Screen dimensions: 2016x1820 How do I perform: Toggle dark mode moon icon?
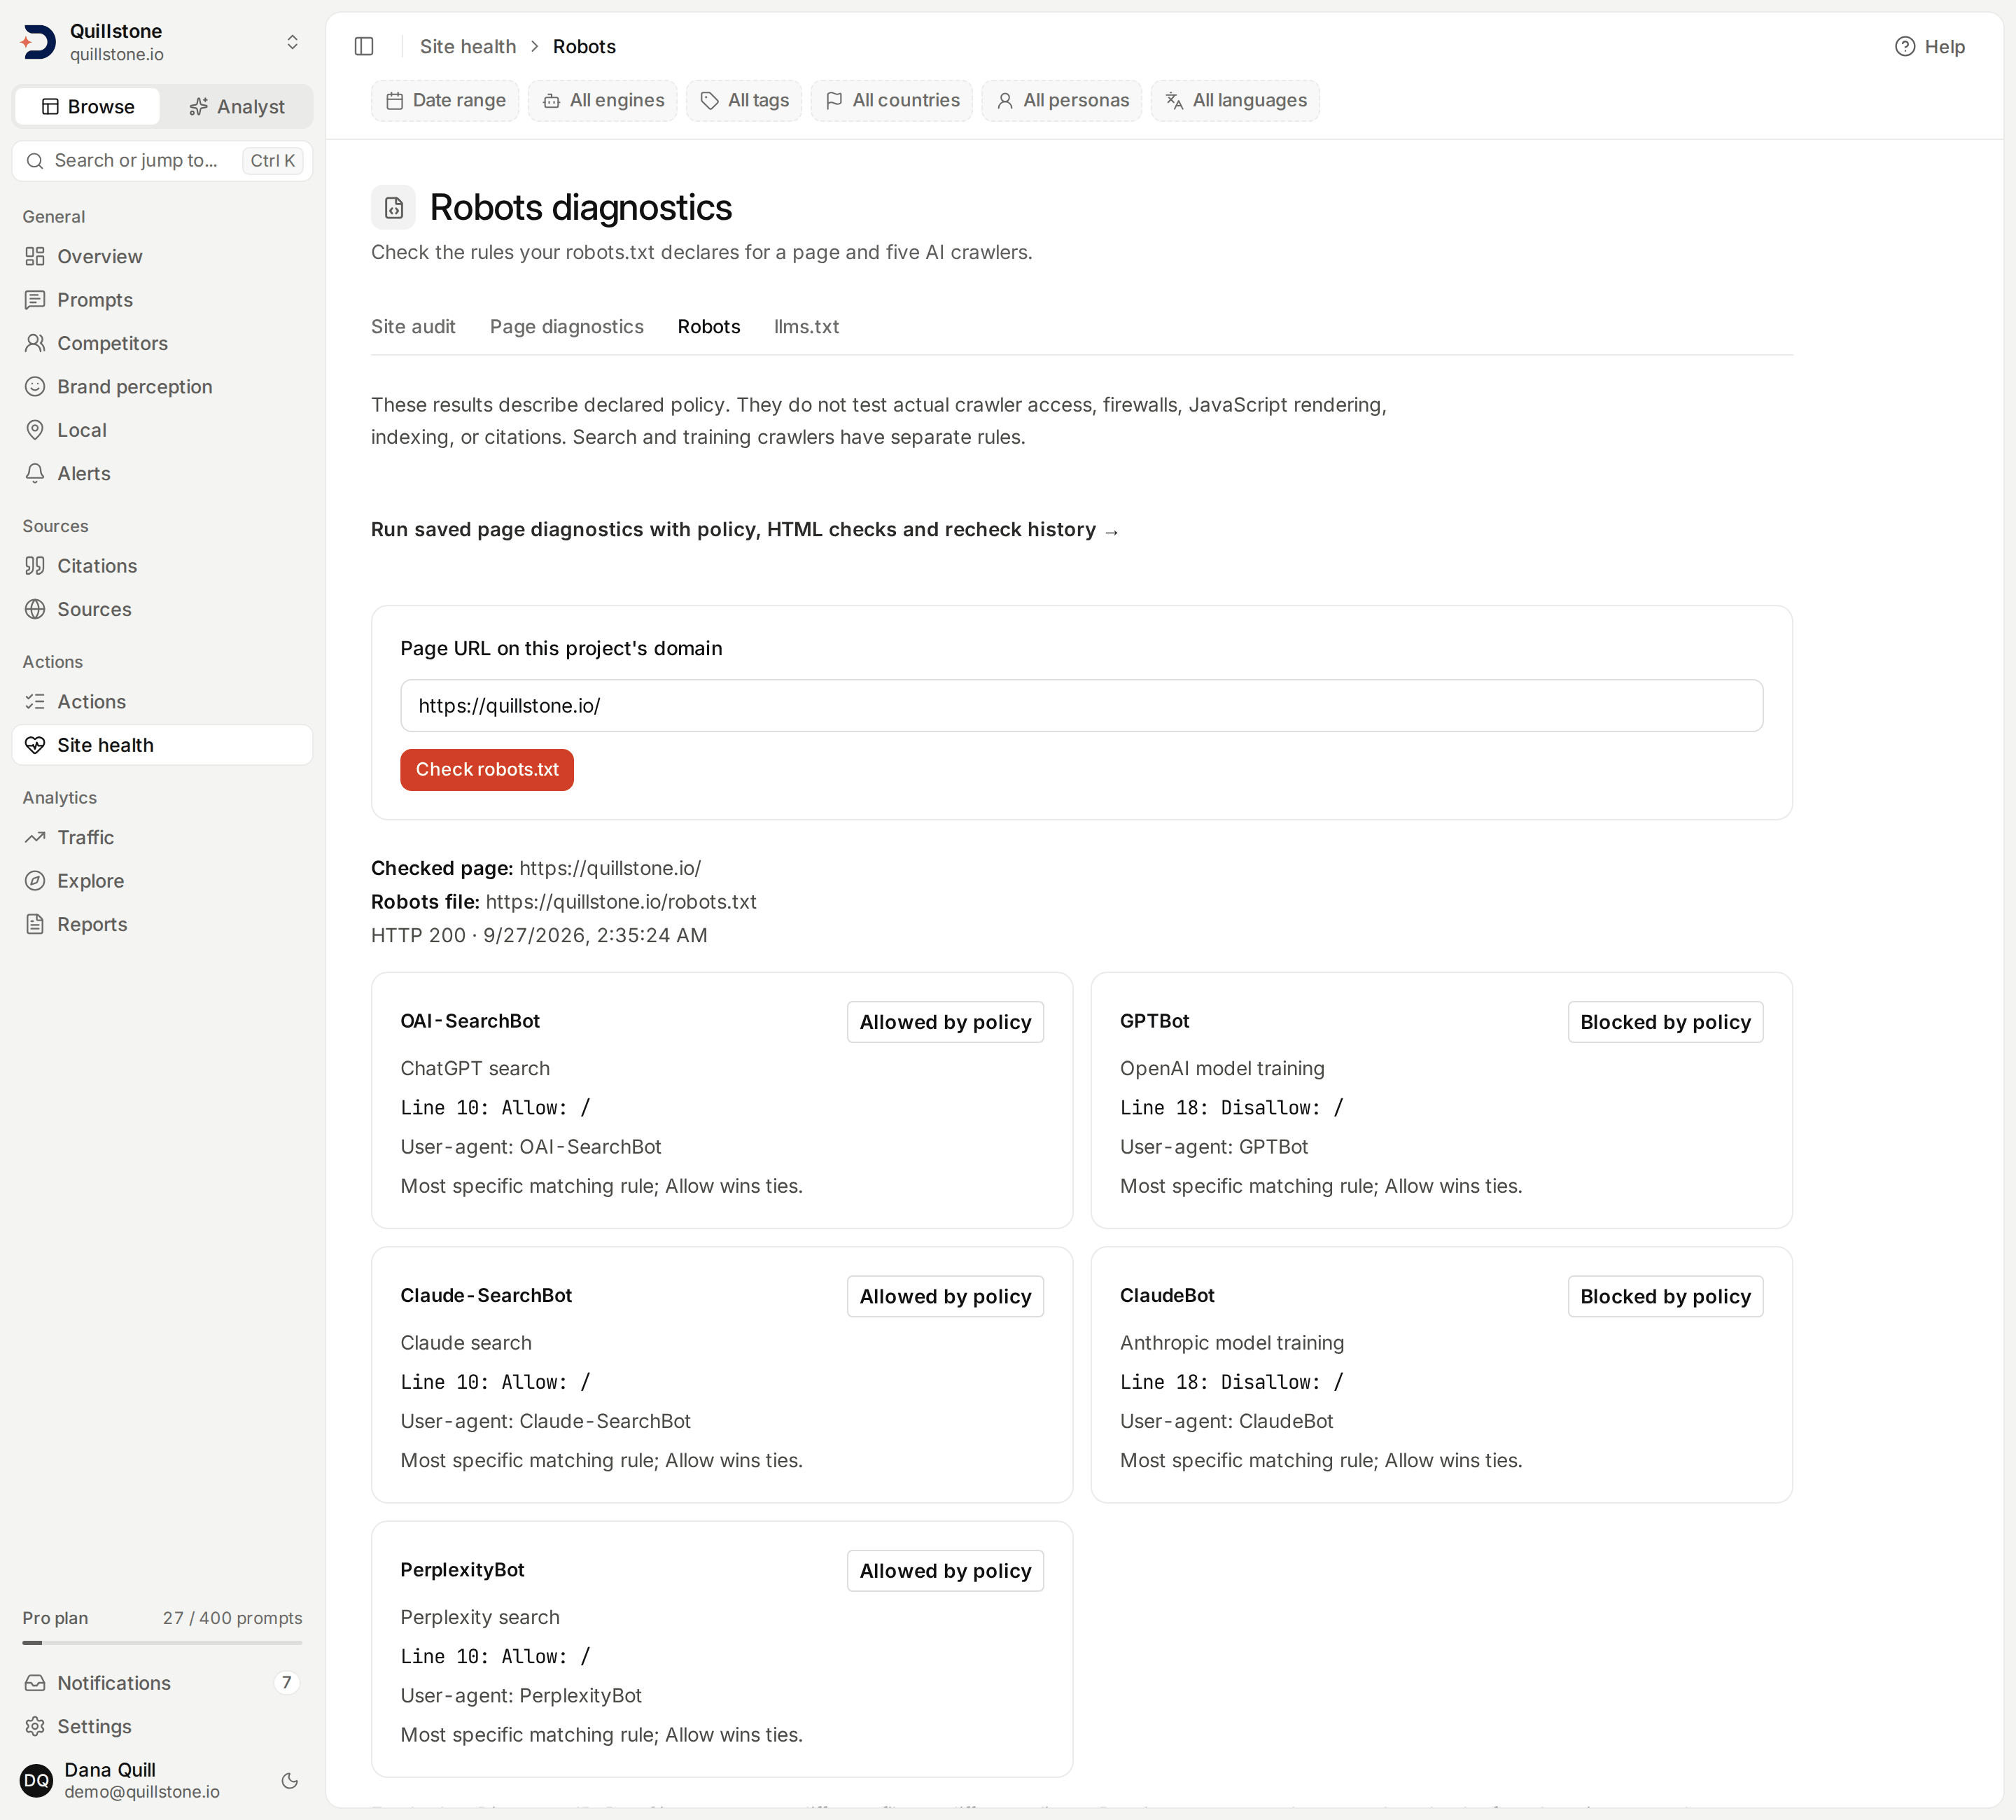click(x=290, y=1780)
